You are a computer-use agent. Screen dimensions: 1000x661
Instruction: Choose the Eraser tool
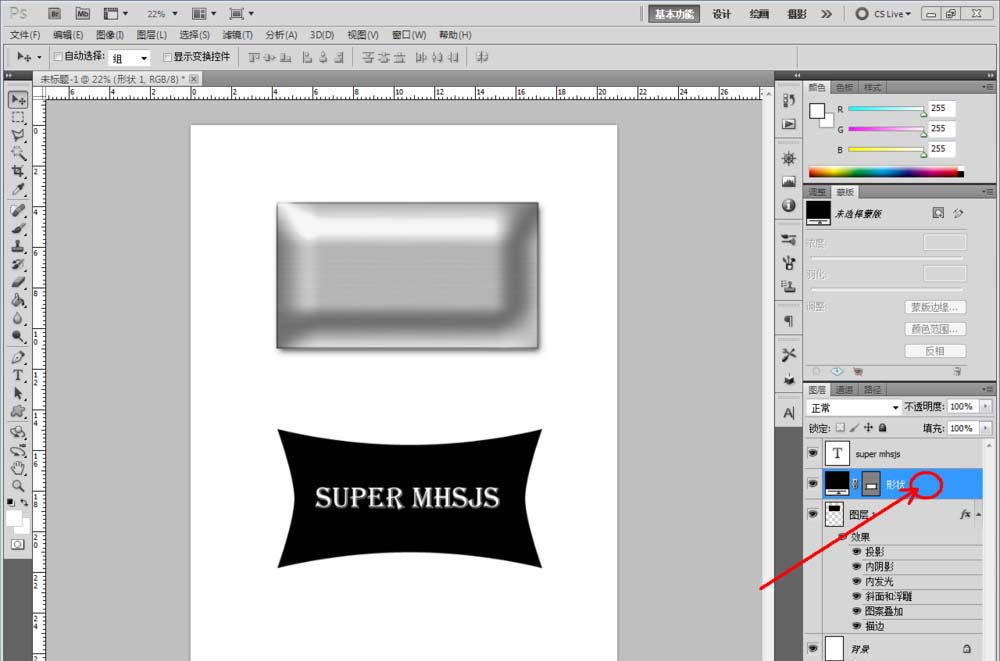tap(18, 281)
